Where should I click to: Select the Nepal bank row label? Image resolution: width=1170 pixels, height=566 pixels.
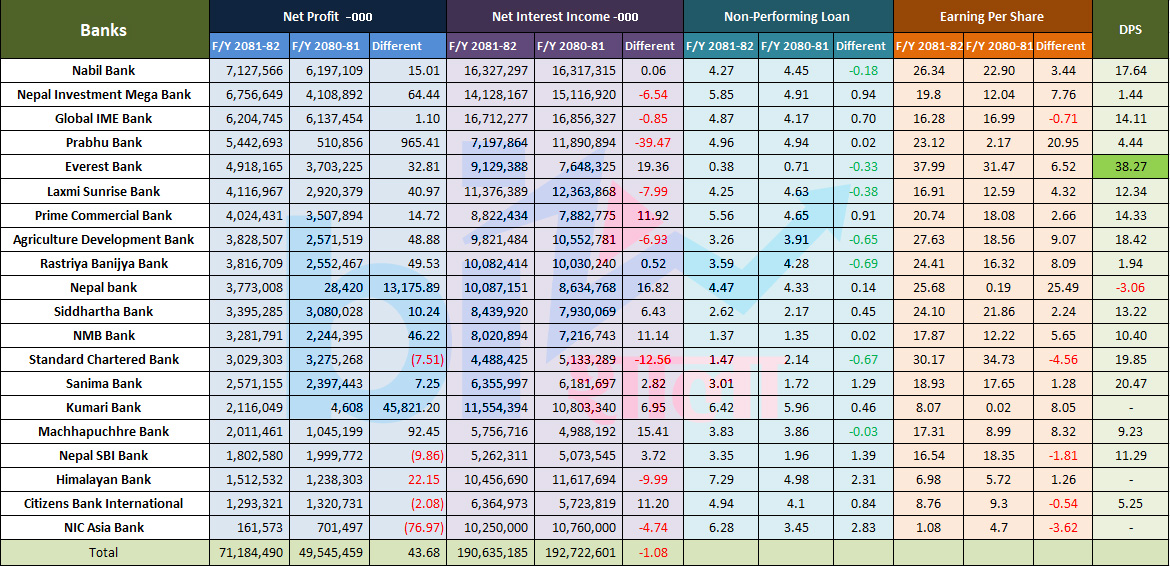point(104,288)
